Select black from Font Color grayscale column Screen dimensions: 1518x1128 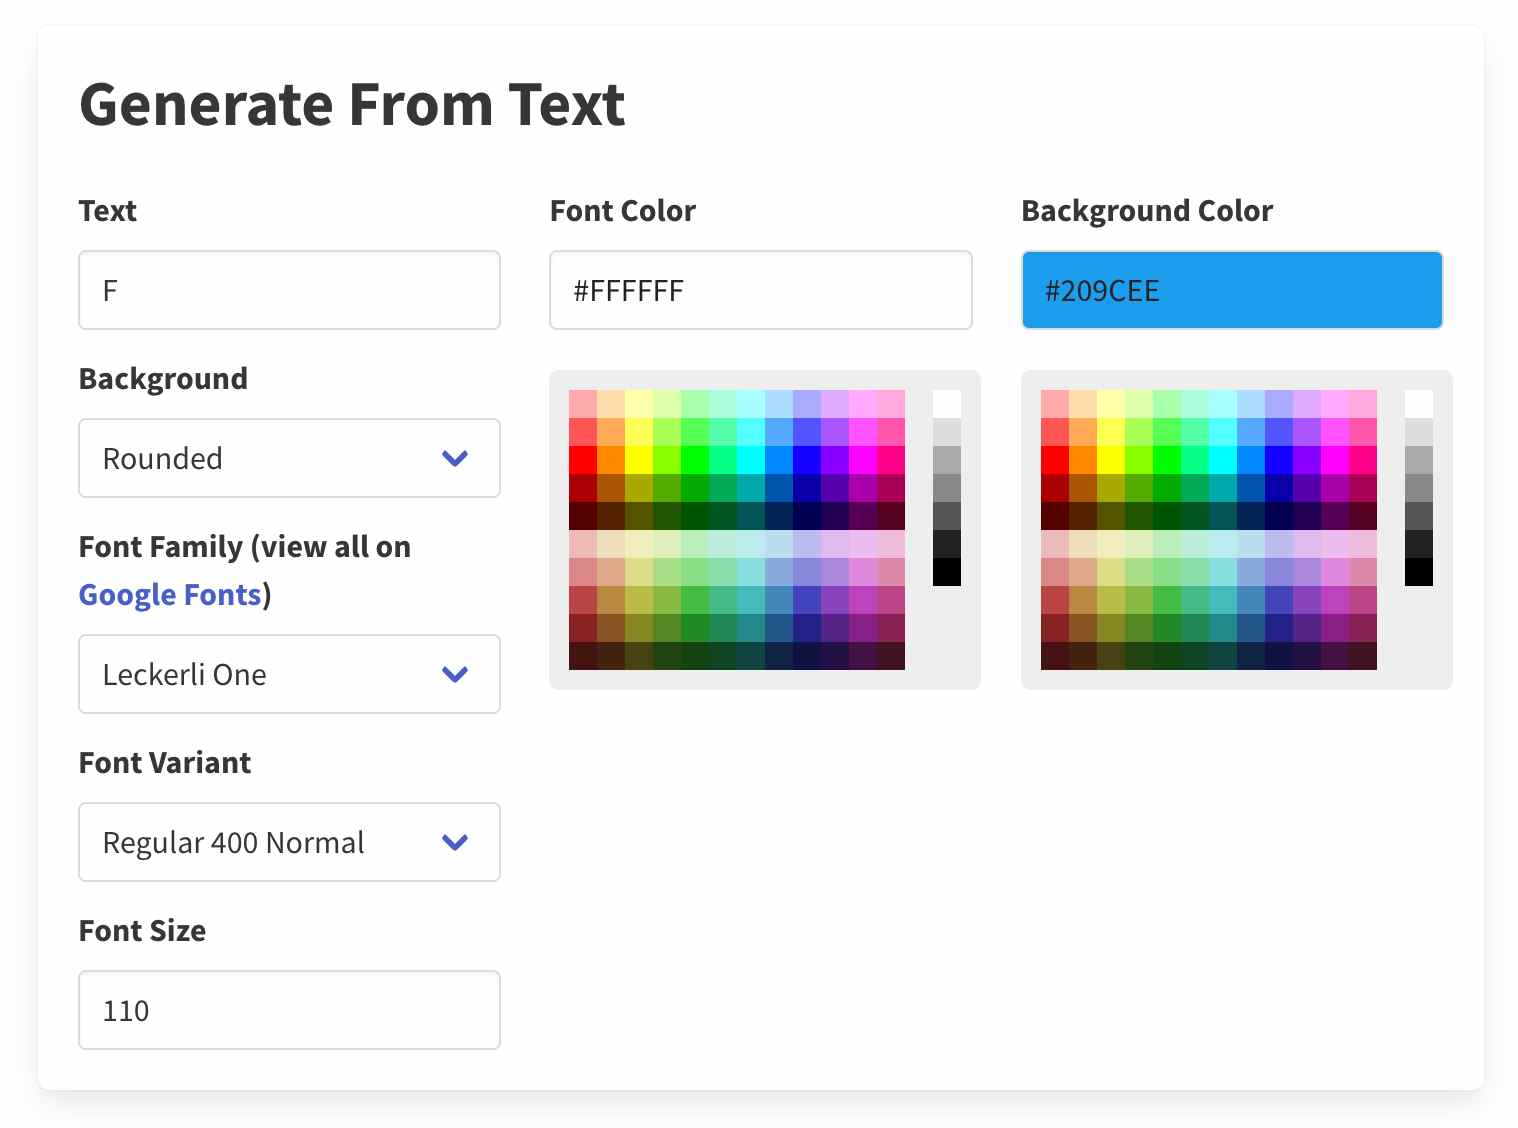click(x=944, y=572)
